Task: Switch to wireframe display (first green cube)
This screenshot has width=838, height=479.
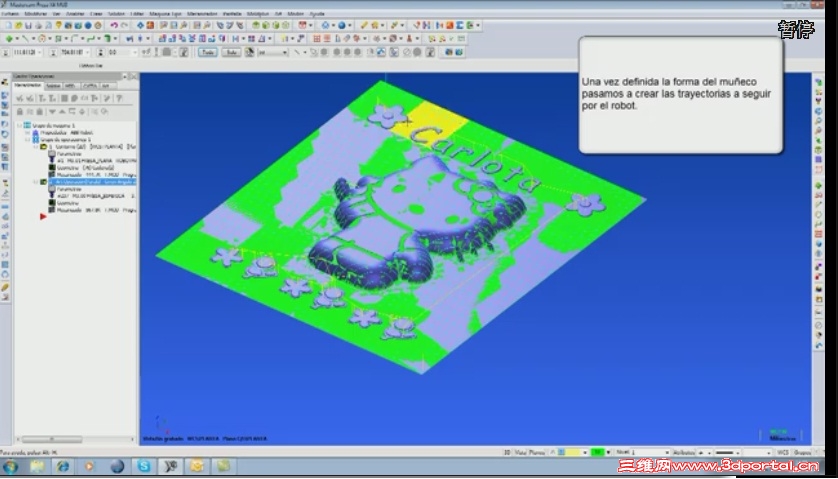Action: (255, 25)
